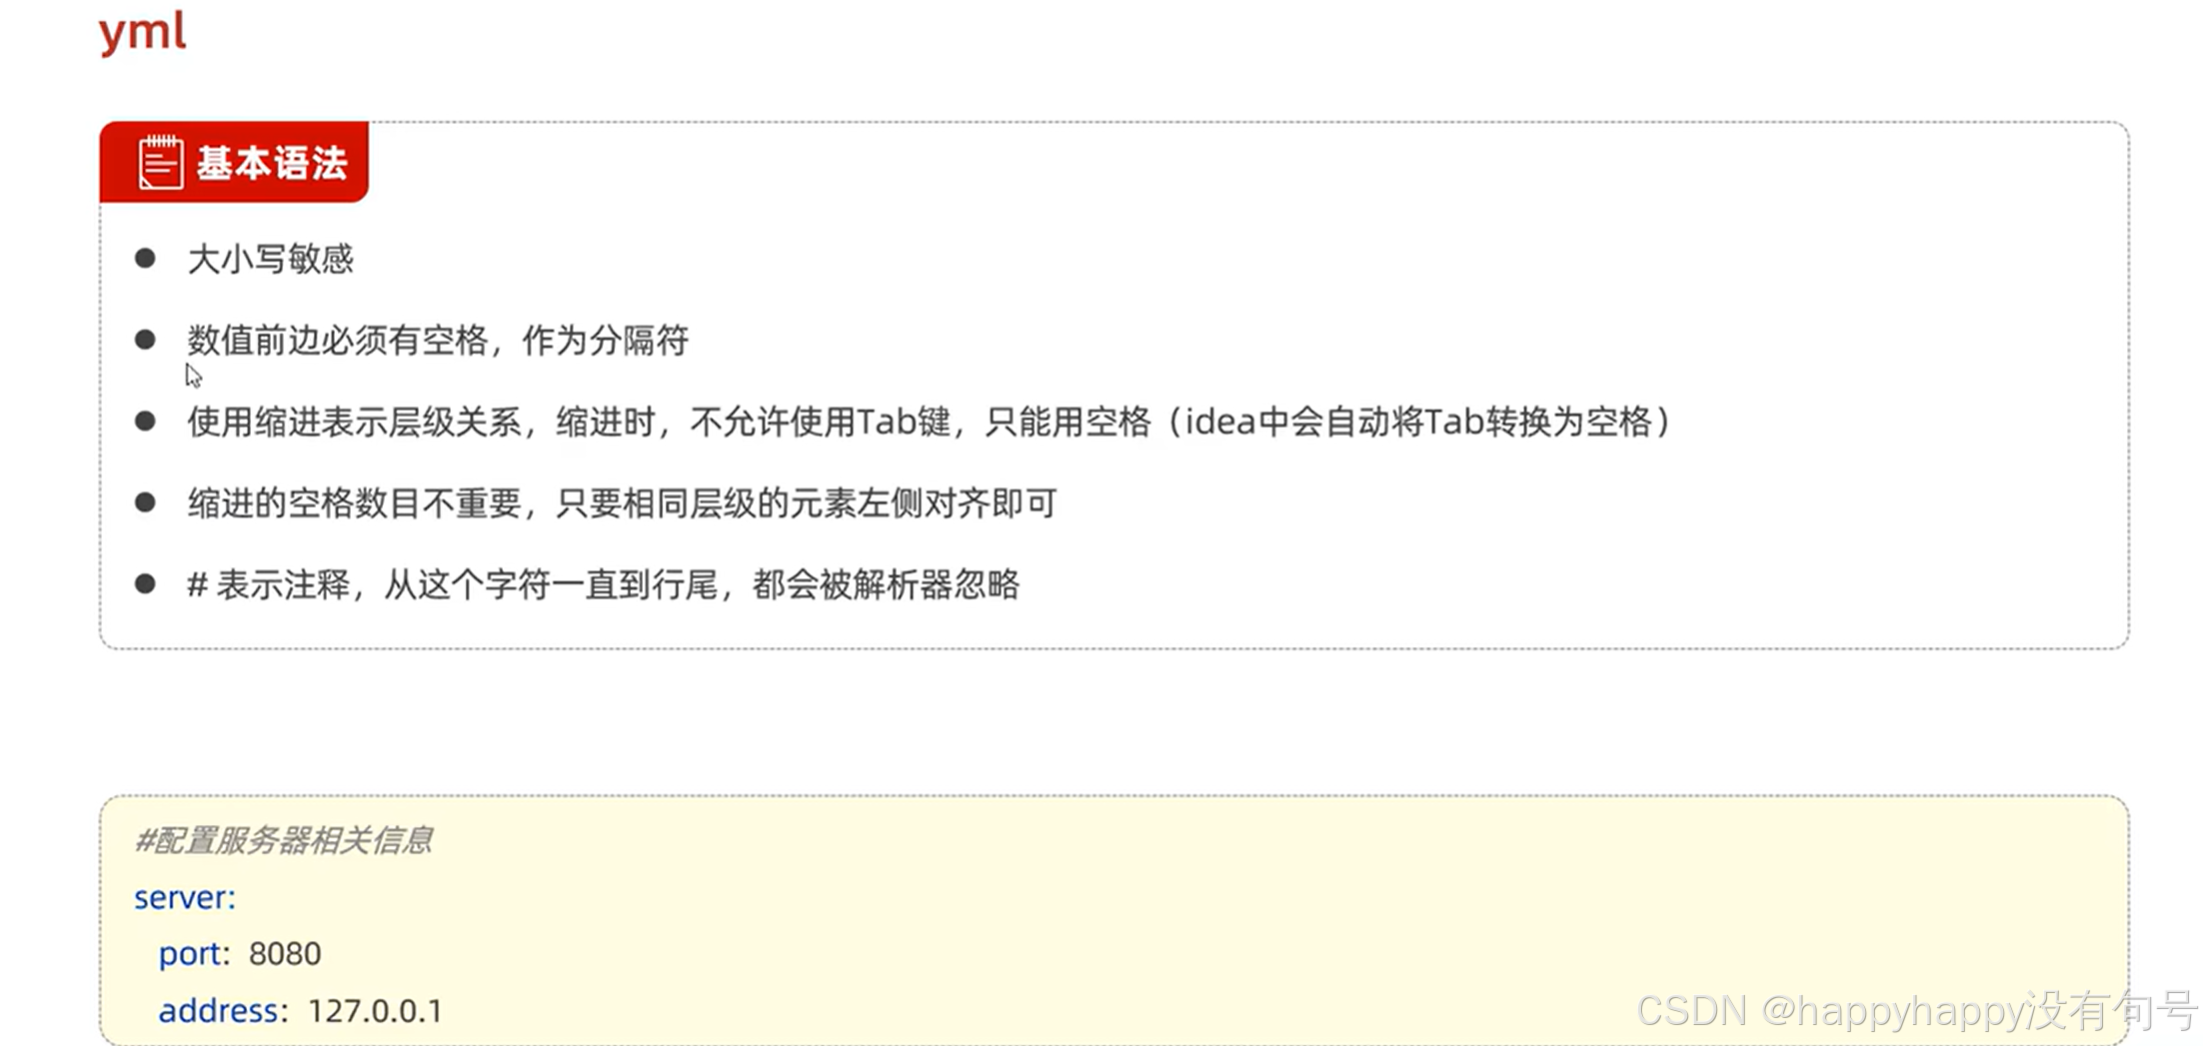The width and height of the screenshot is (2203, 1046).
Task: Click the value 8080
Action: [285, 953]
